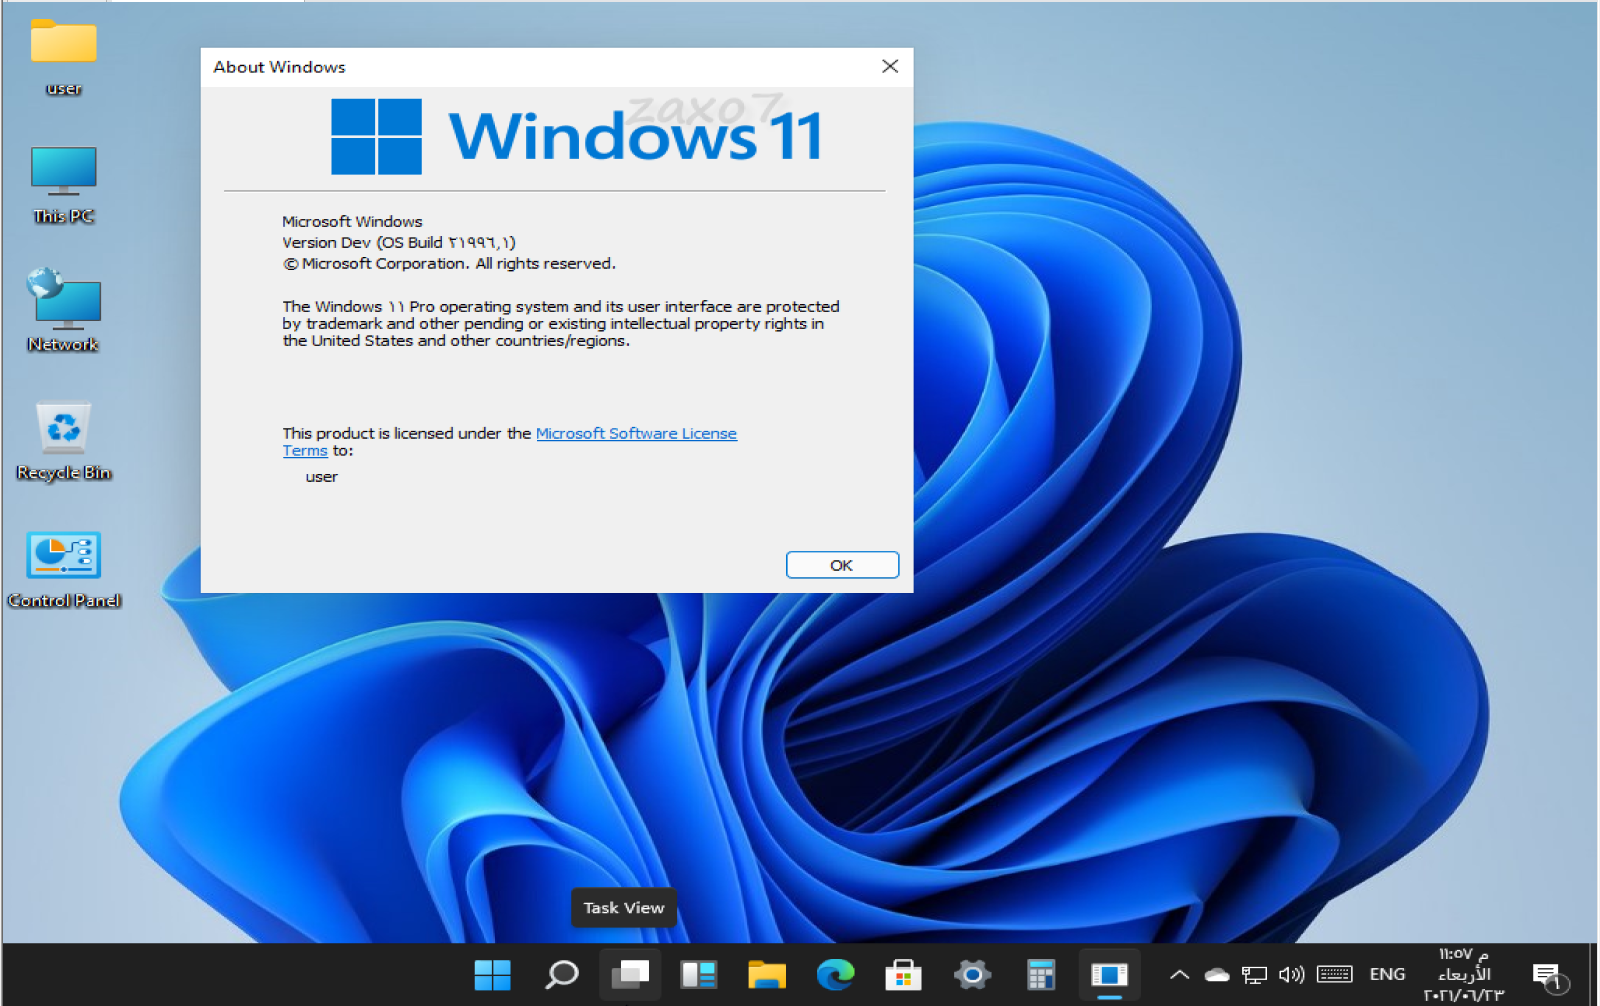Click the About Windows title bar text
Viewport: 1600px width, 1006px height.
point(279,67)
